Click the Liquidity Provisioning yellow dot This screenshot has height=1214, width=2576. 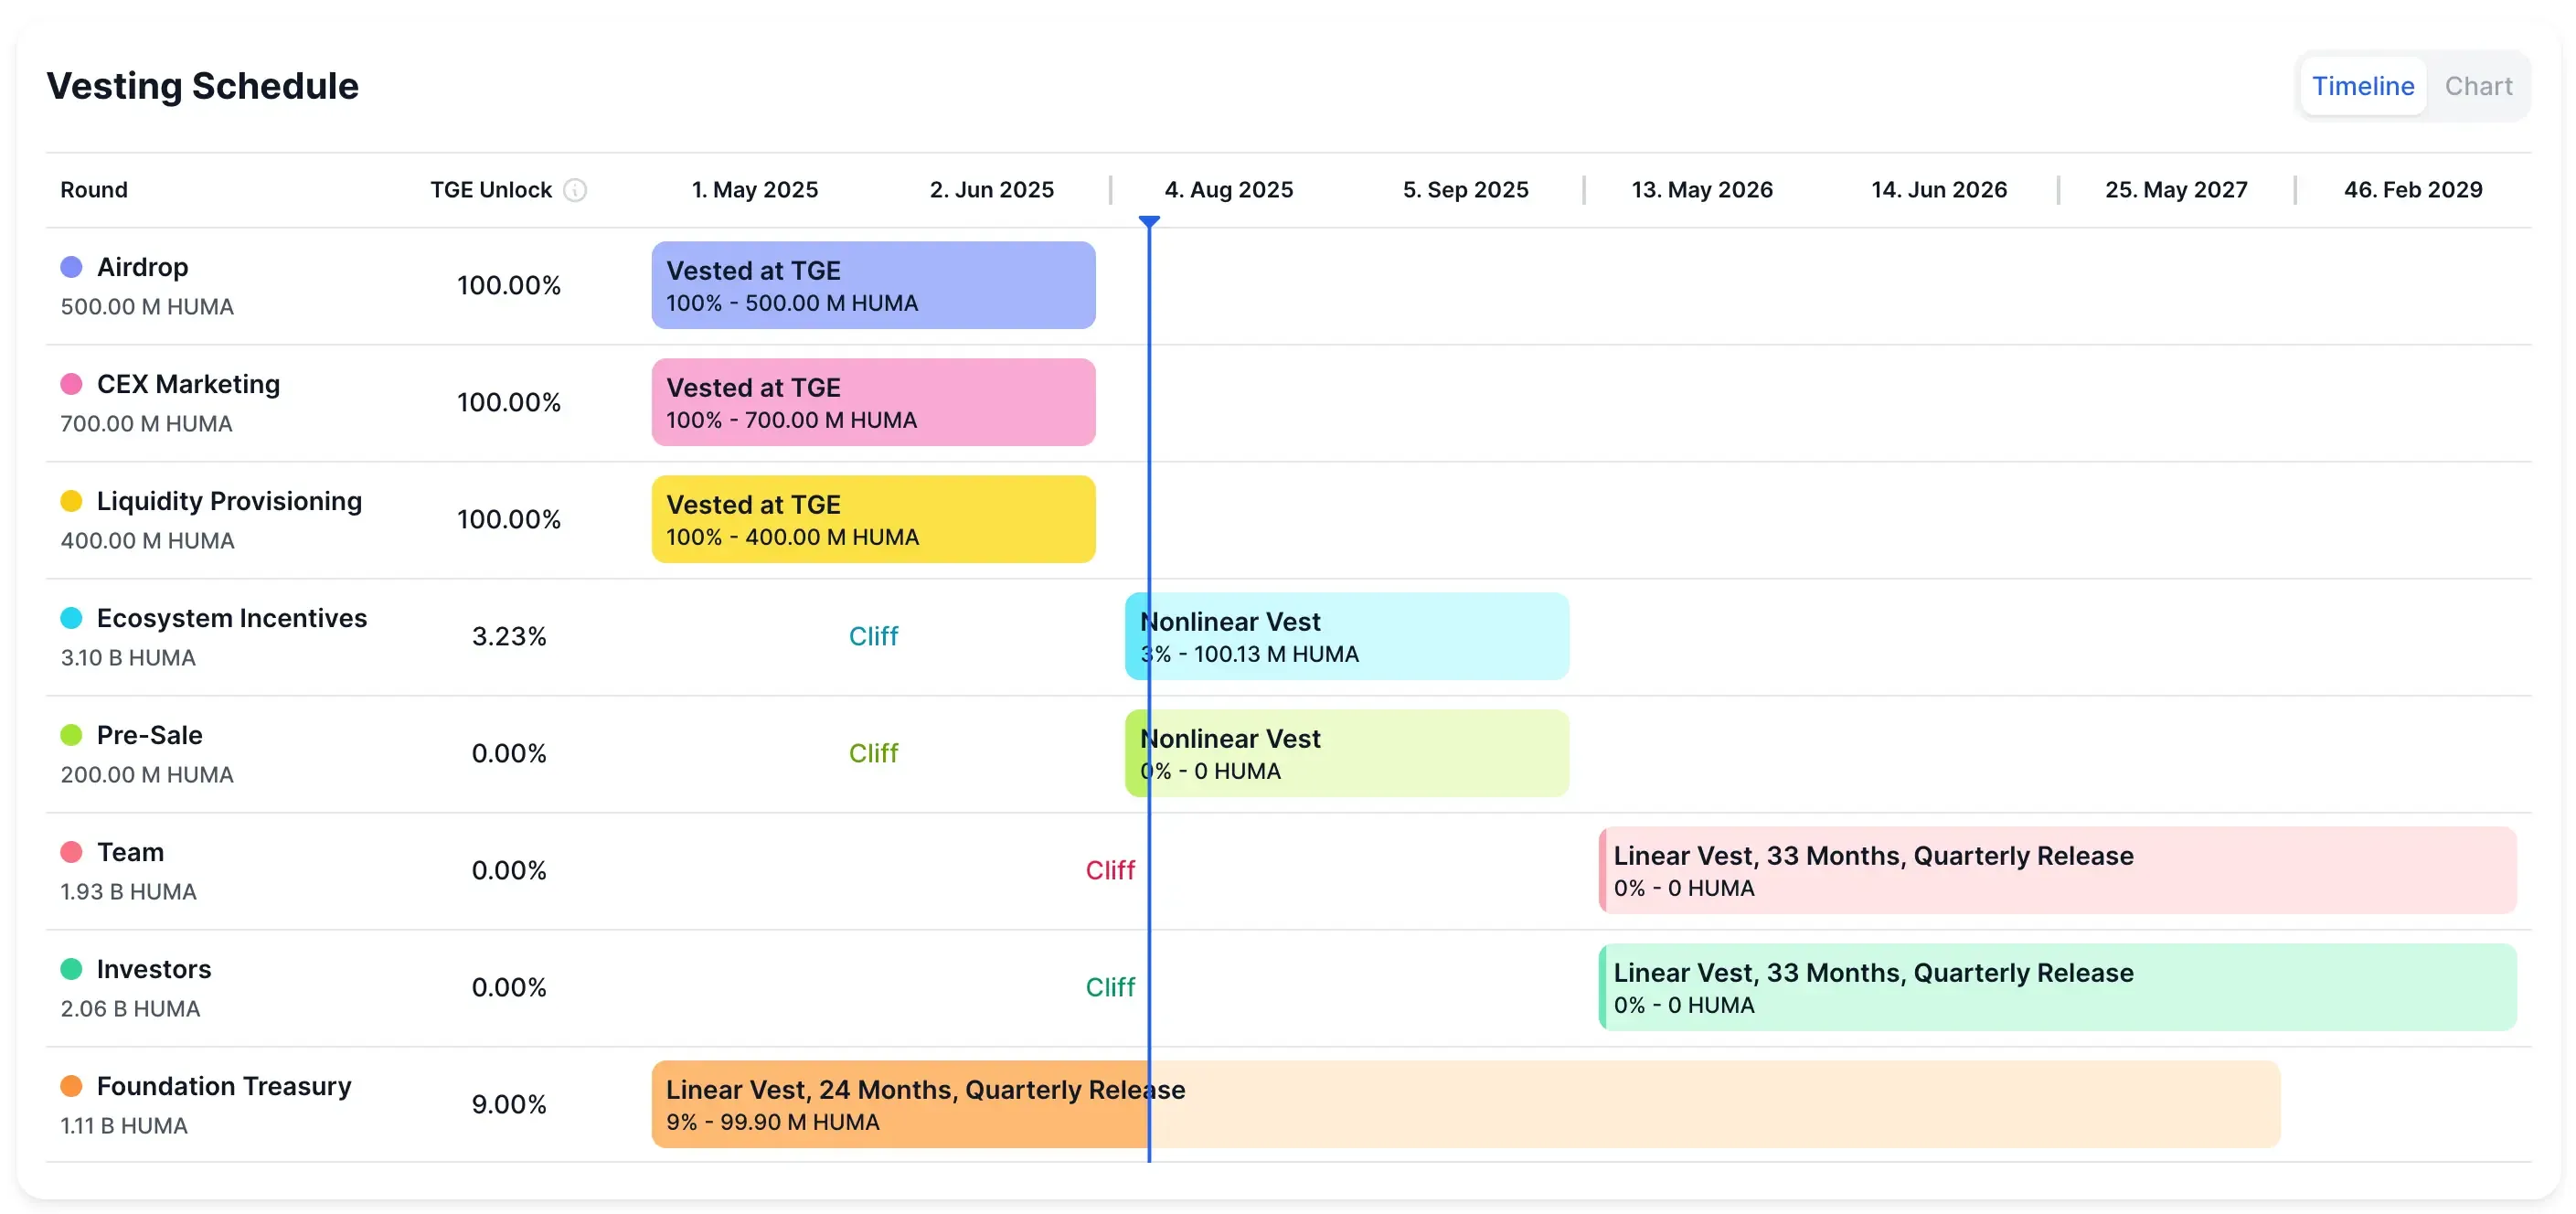tap(71, 501)
